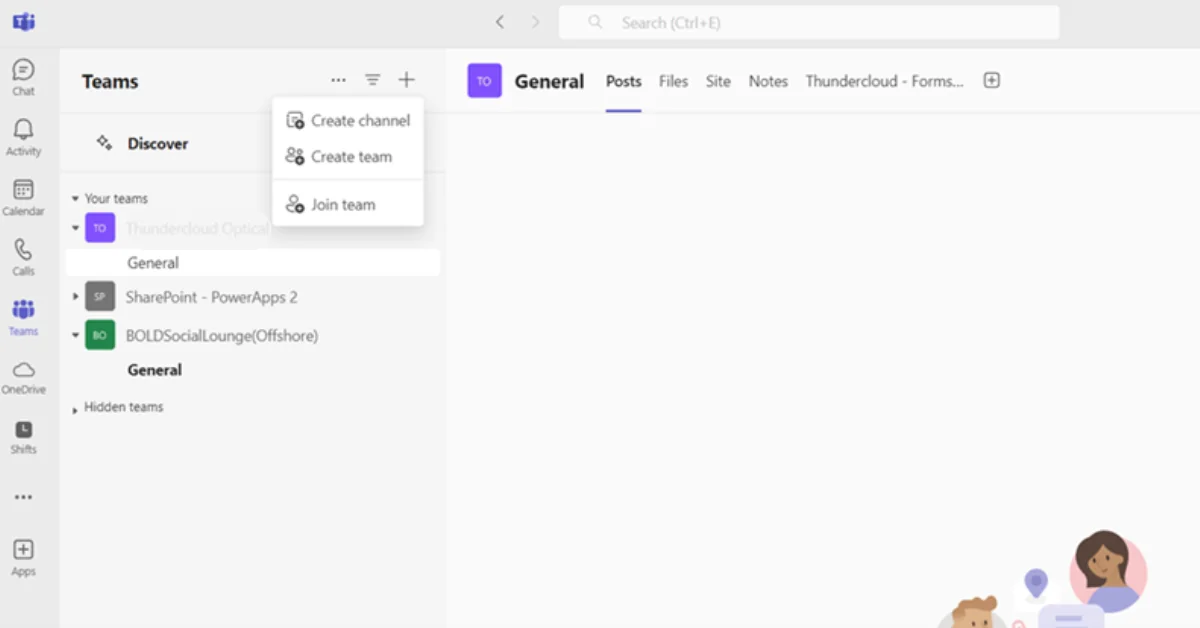Expand the SharePoint - PowerApps 2 team
The height and width of the screenshot is (628, 1200).
coord(75,297)
